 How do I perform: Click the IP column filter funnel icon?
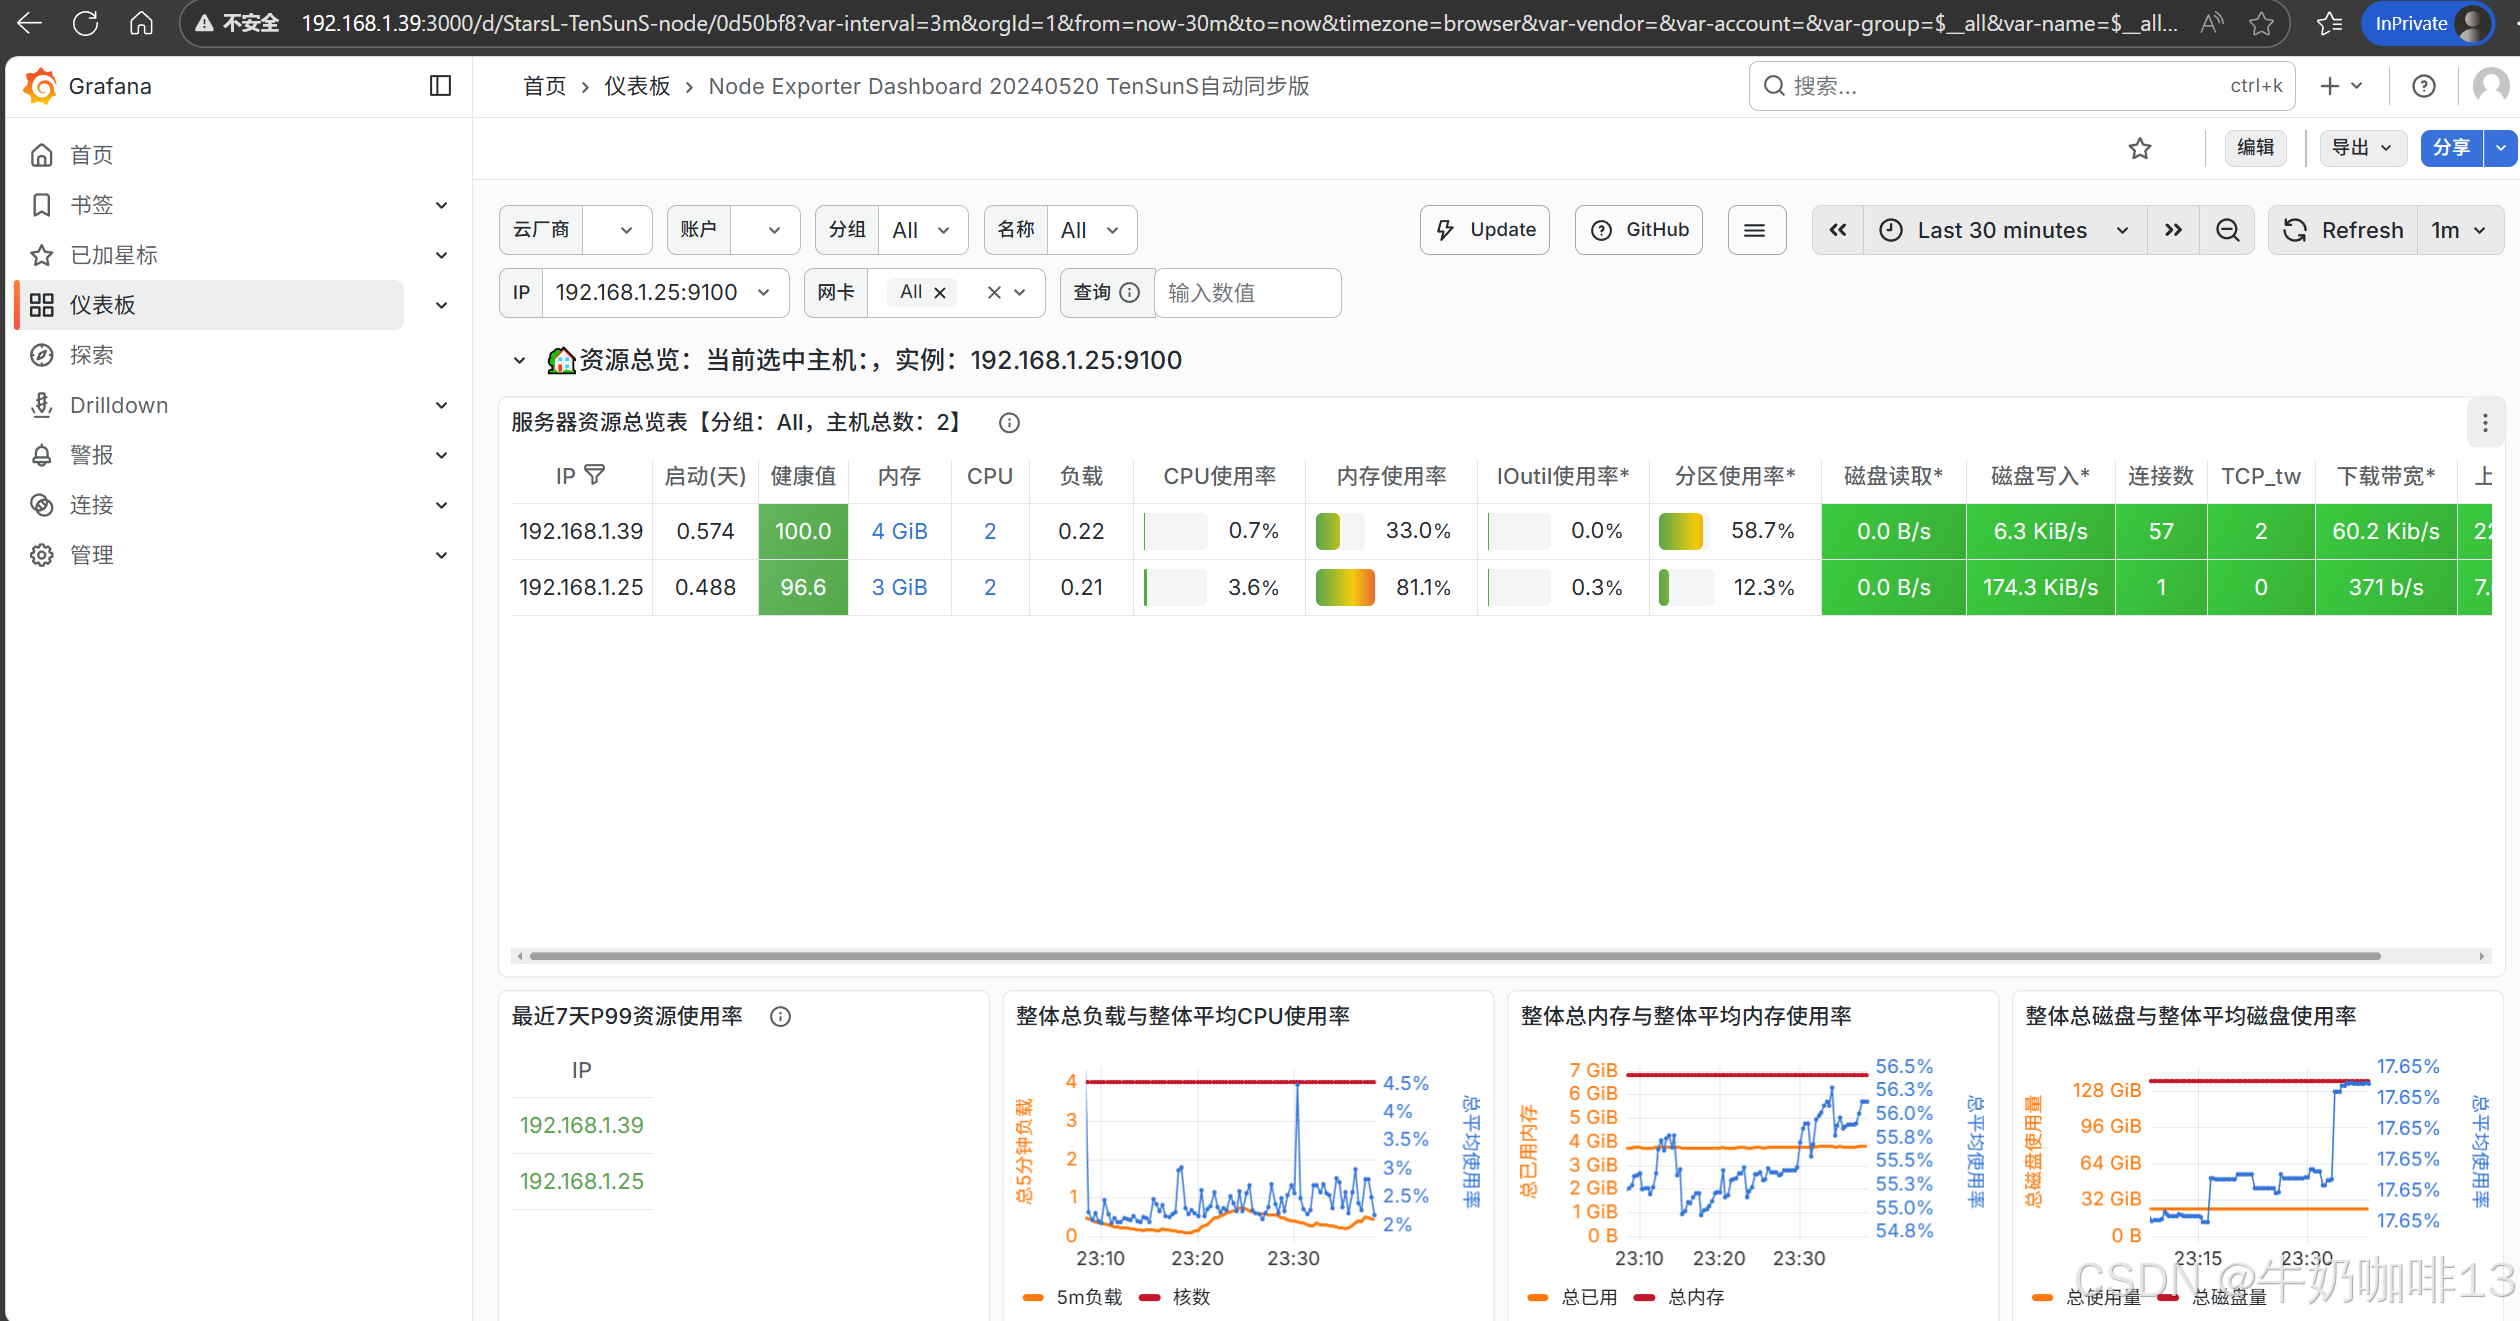tap(595, 475)
